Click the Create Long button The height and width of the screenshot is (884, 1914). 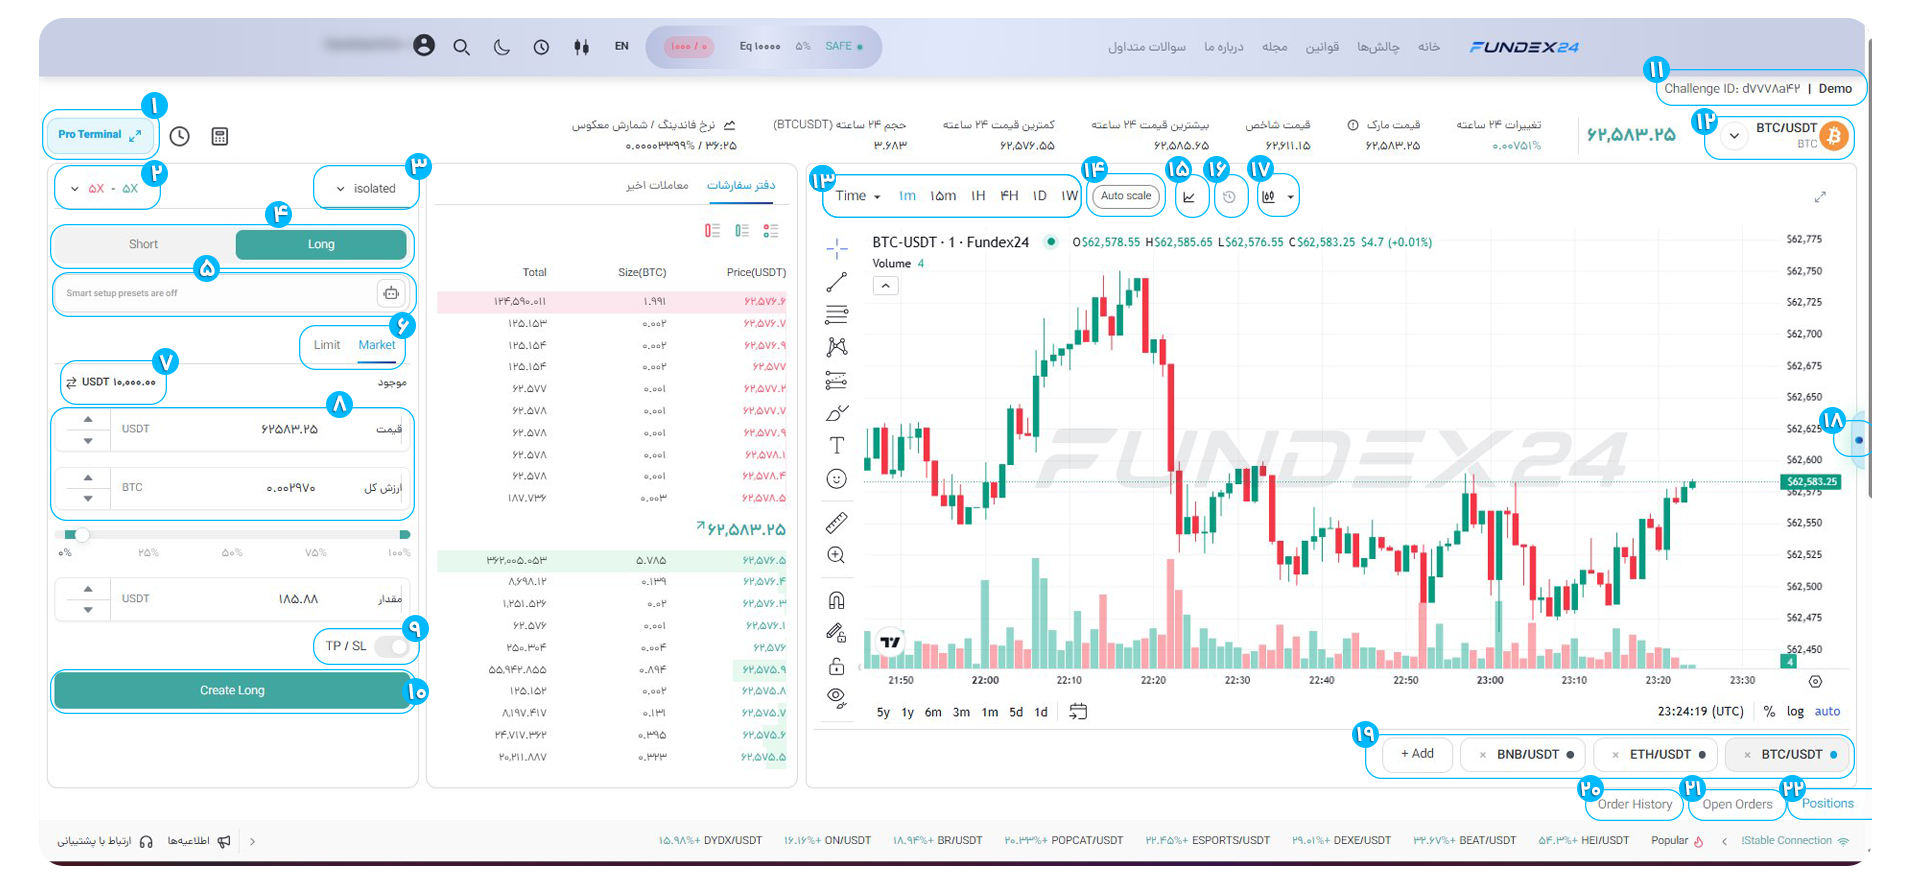click(x=232, y=690)
